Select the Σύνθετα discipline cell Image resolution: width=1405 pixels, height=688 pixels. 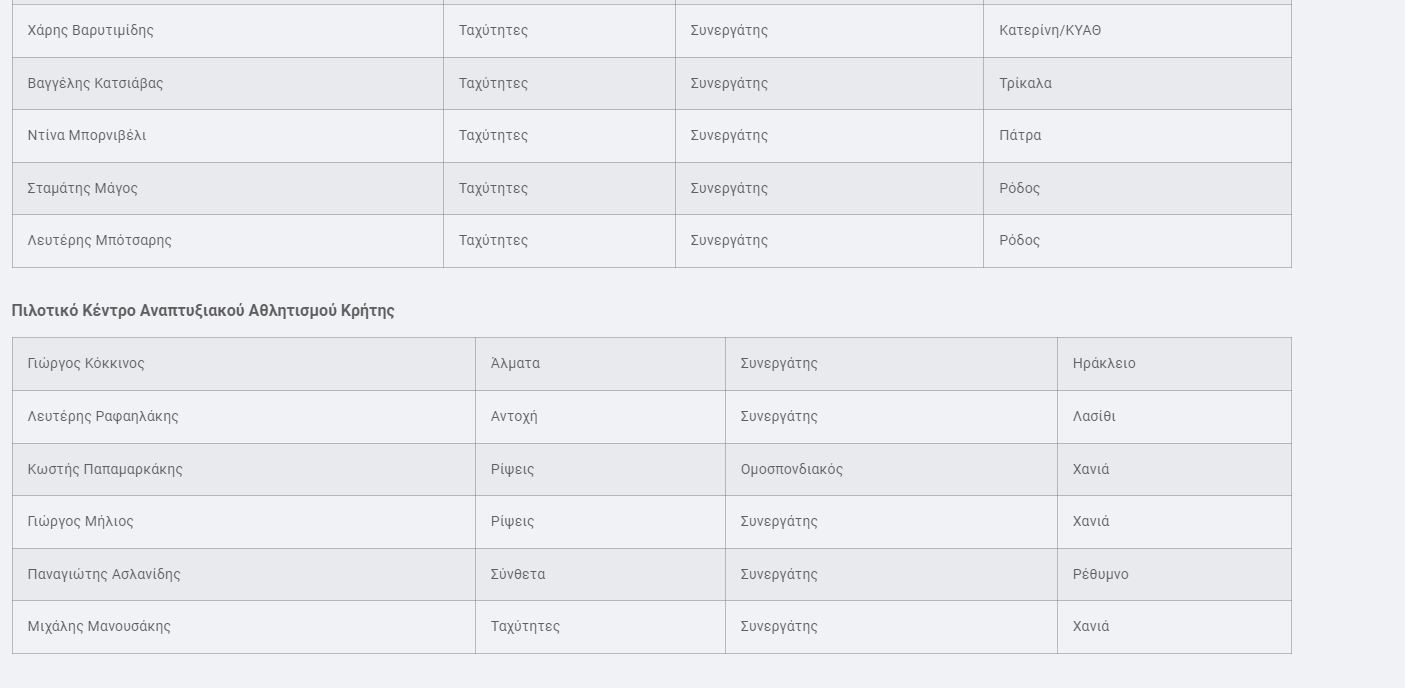click(518, 575)
